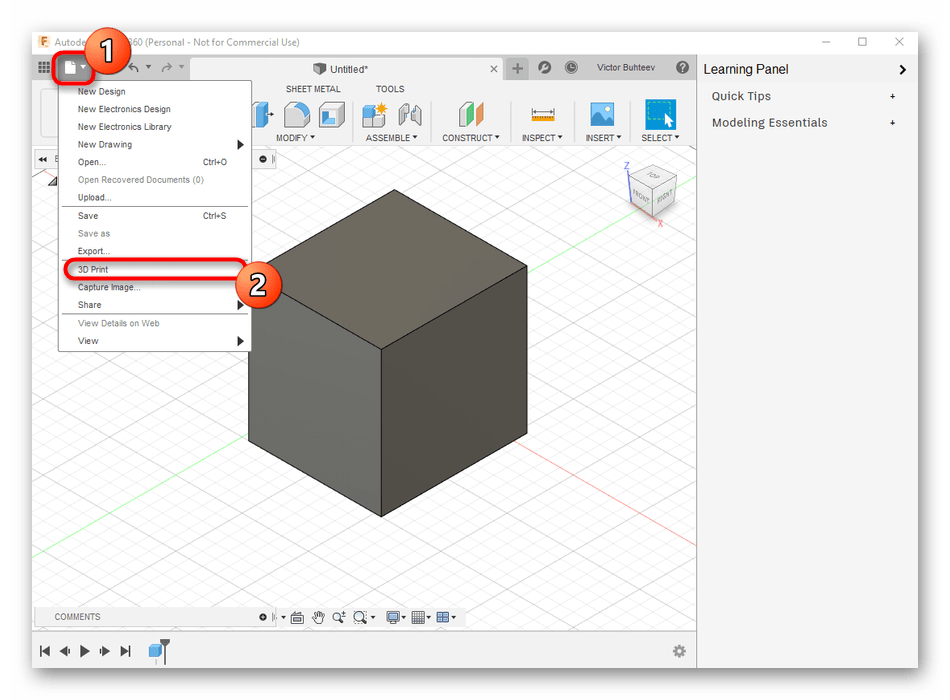
Task: Expand the MODIFY dropdown menu
Action: point(295,138)
